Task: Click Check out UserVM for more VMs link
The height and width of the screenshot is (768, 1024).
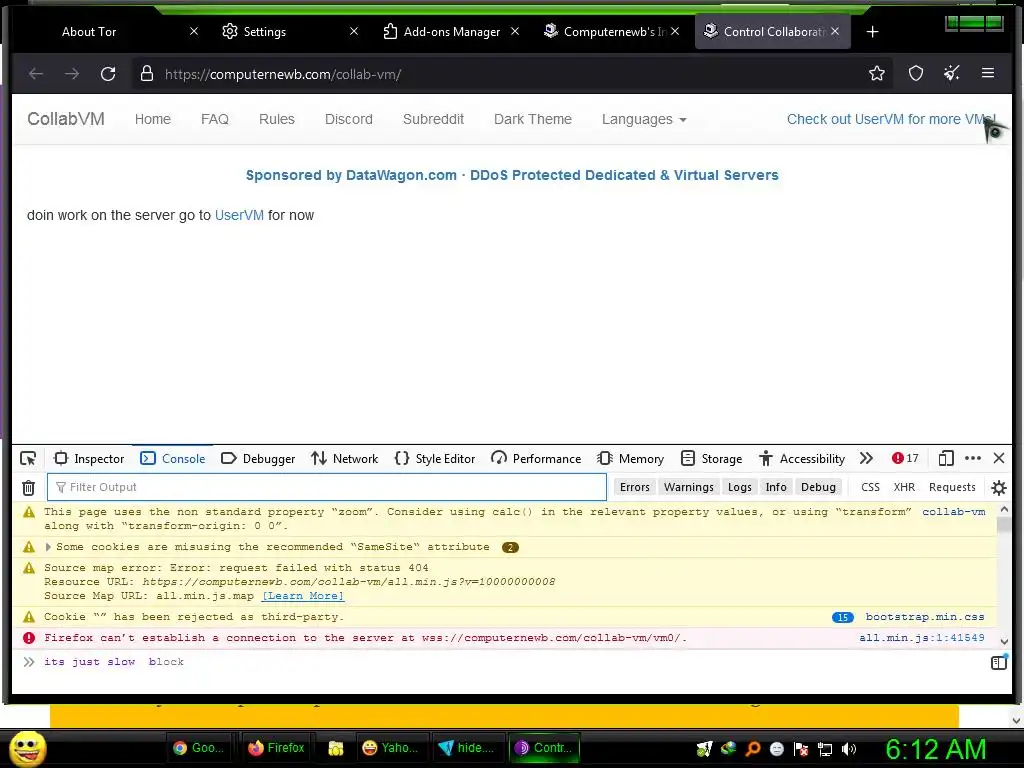Action: [891, 119]
